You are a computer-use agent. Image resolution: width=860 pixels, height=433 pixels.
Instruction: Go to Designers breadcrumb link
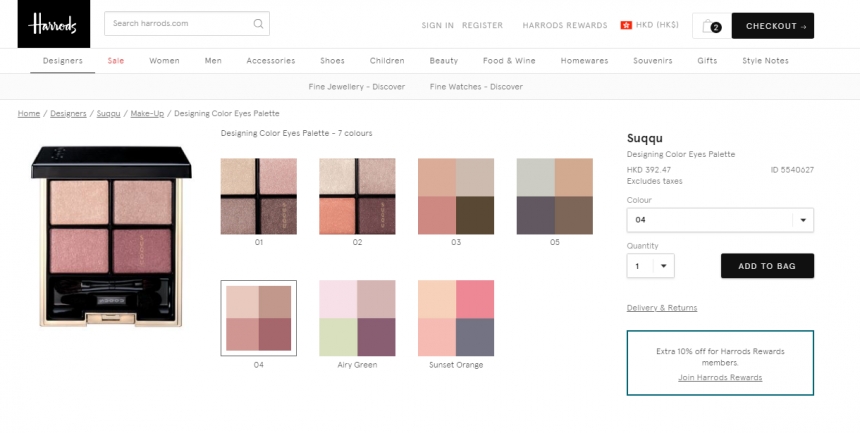tap(68, 114)
